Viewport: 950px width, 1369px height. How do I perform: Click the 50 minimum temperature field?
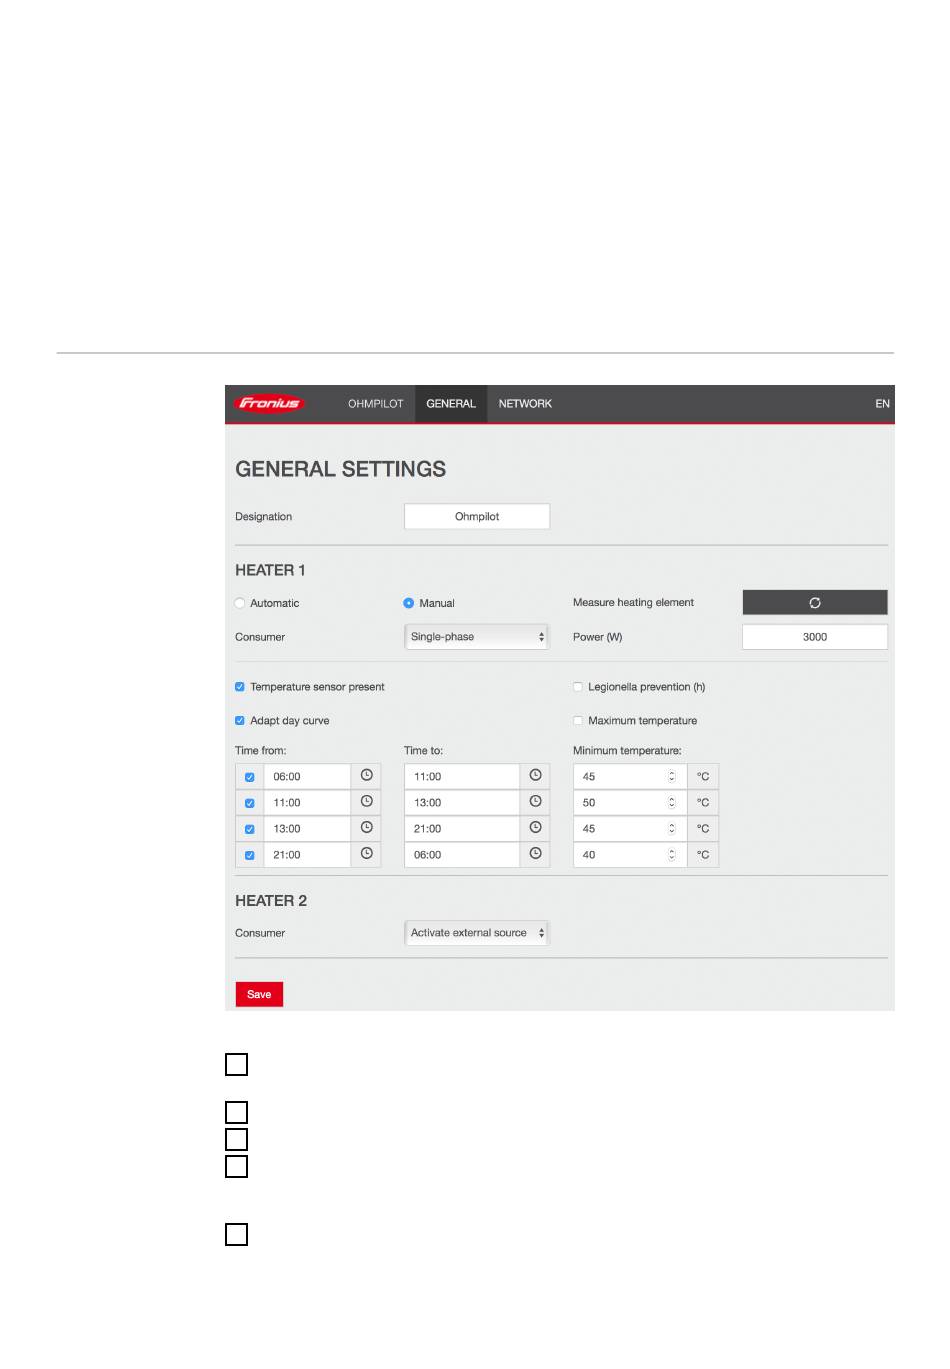click(x=630, y=802)
